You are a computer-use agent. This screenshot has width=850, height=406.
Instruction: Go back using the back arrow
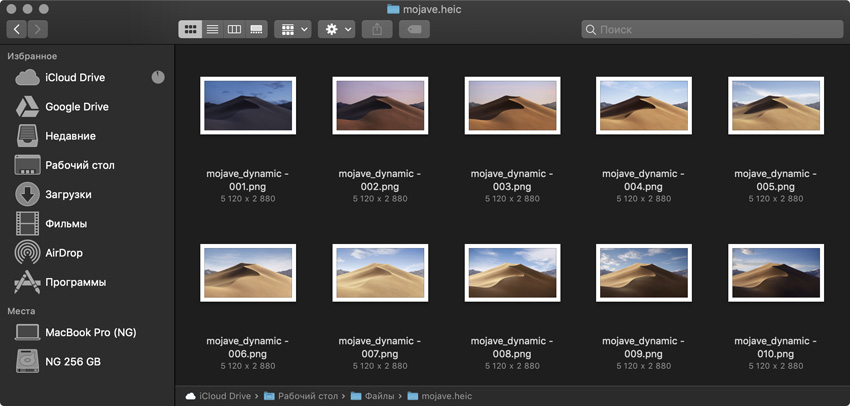click(x=18, y=30)
